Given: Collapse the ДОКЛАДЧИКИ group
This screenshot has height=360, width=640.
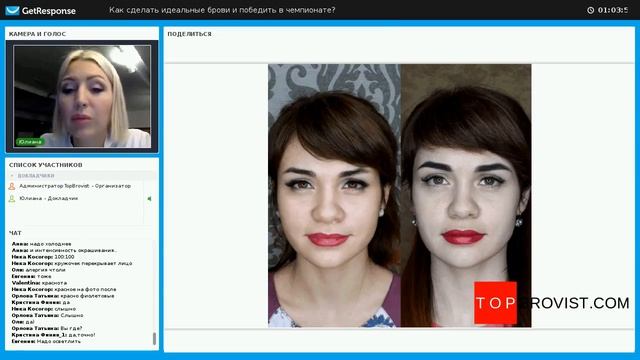Looking at the screenshot, I should (x=12, y=176).
